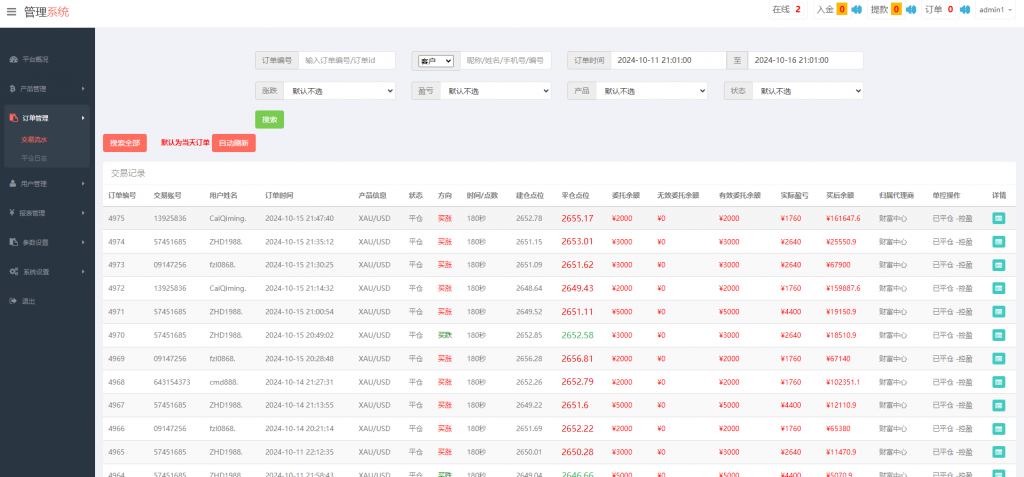Image resolution: width=1024 pixels, height=477 pixels.
Task: Click the 入金 count badge
Action: click(x=842, y=10)
